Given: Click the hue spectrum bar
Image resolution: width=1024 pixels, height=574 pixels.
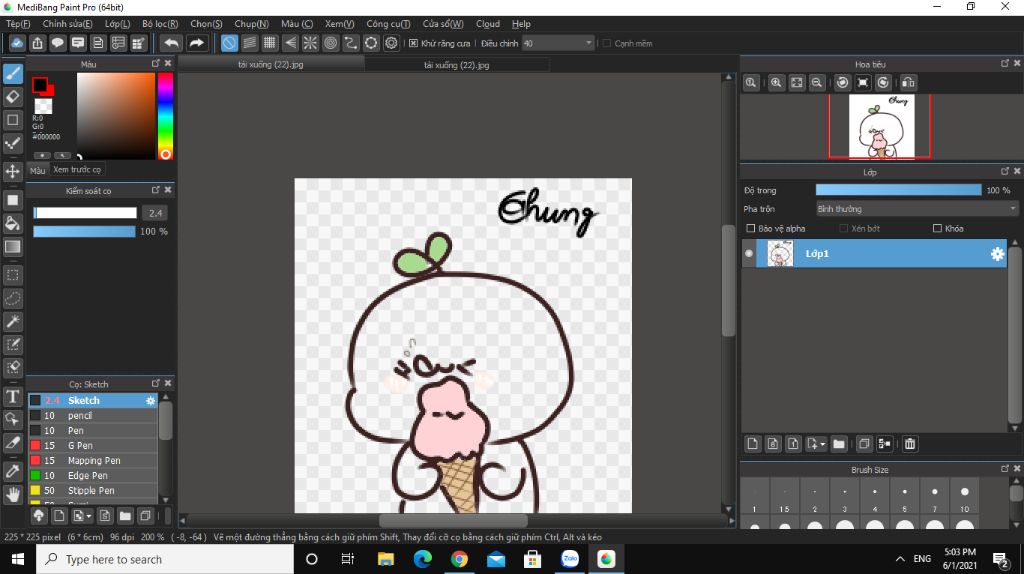Looking at the screenshot, I should coord(165,116).
